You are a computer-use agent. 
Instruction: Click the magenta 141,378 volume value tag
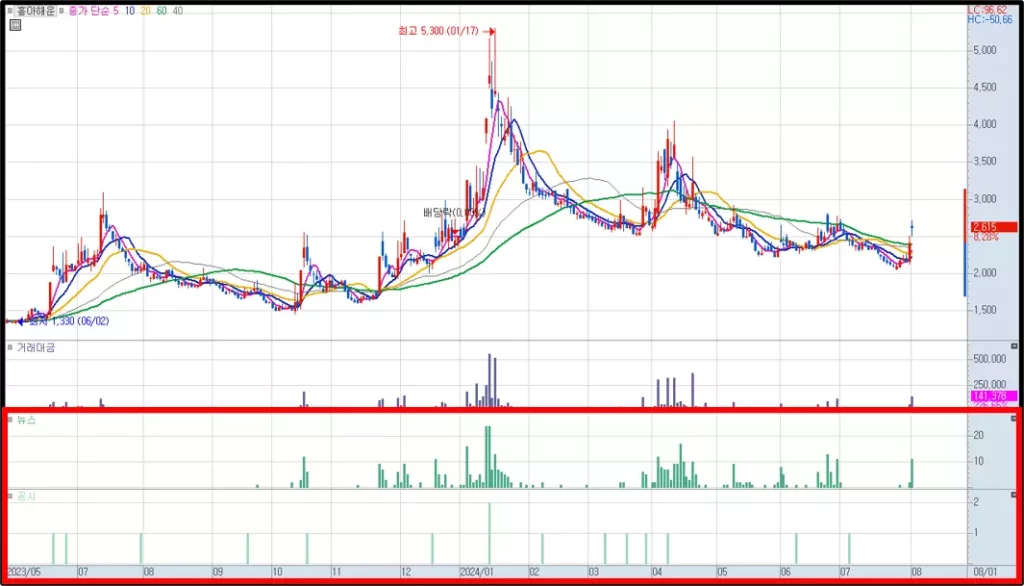pyautogui.click(x=993, y=396)
